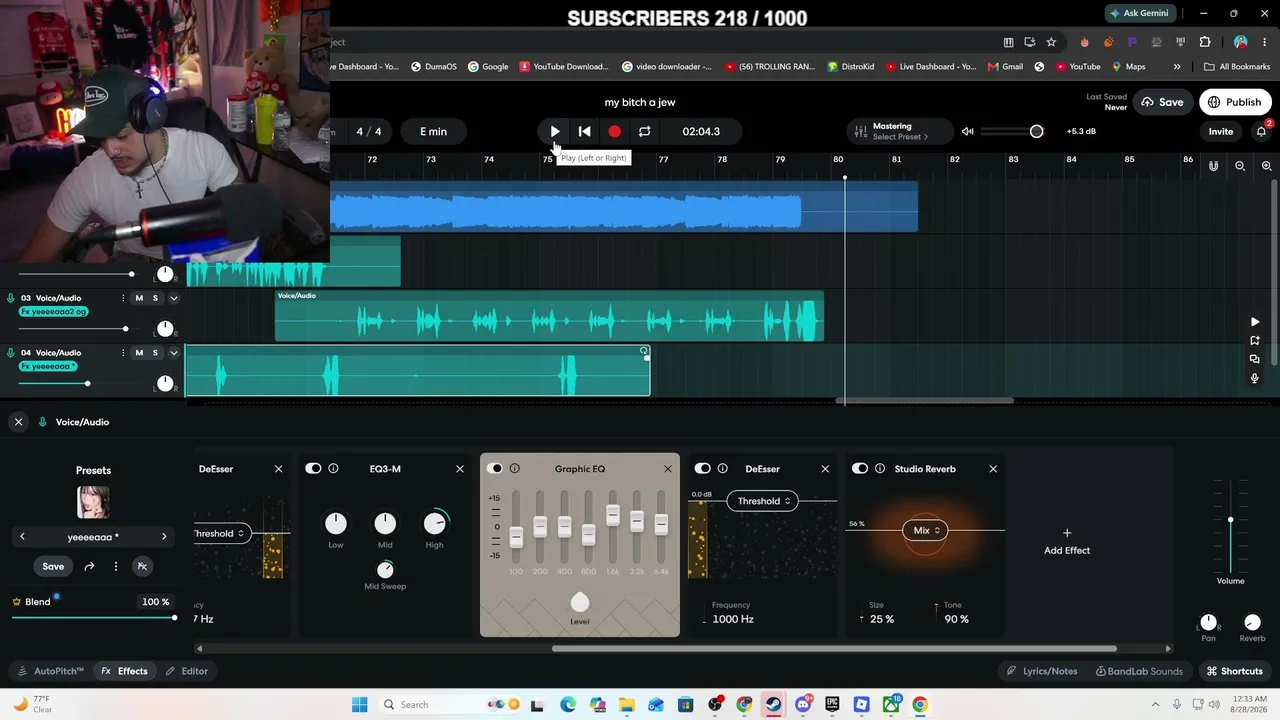The width and height of the screenshot is (1280, 720).
Task: Open the Mix parameter dropdown in Studio Reverb
Action: (926, 531)
